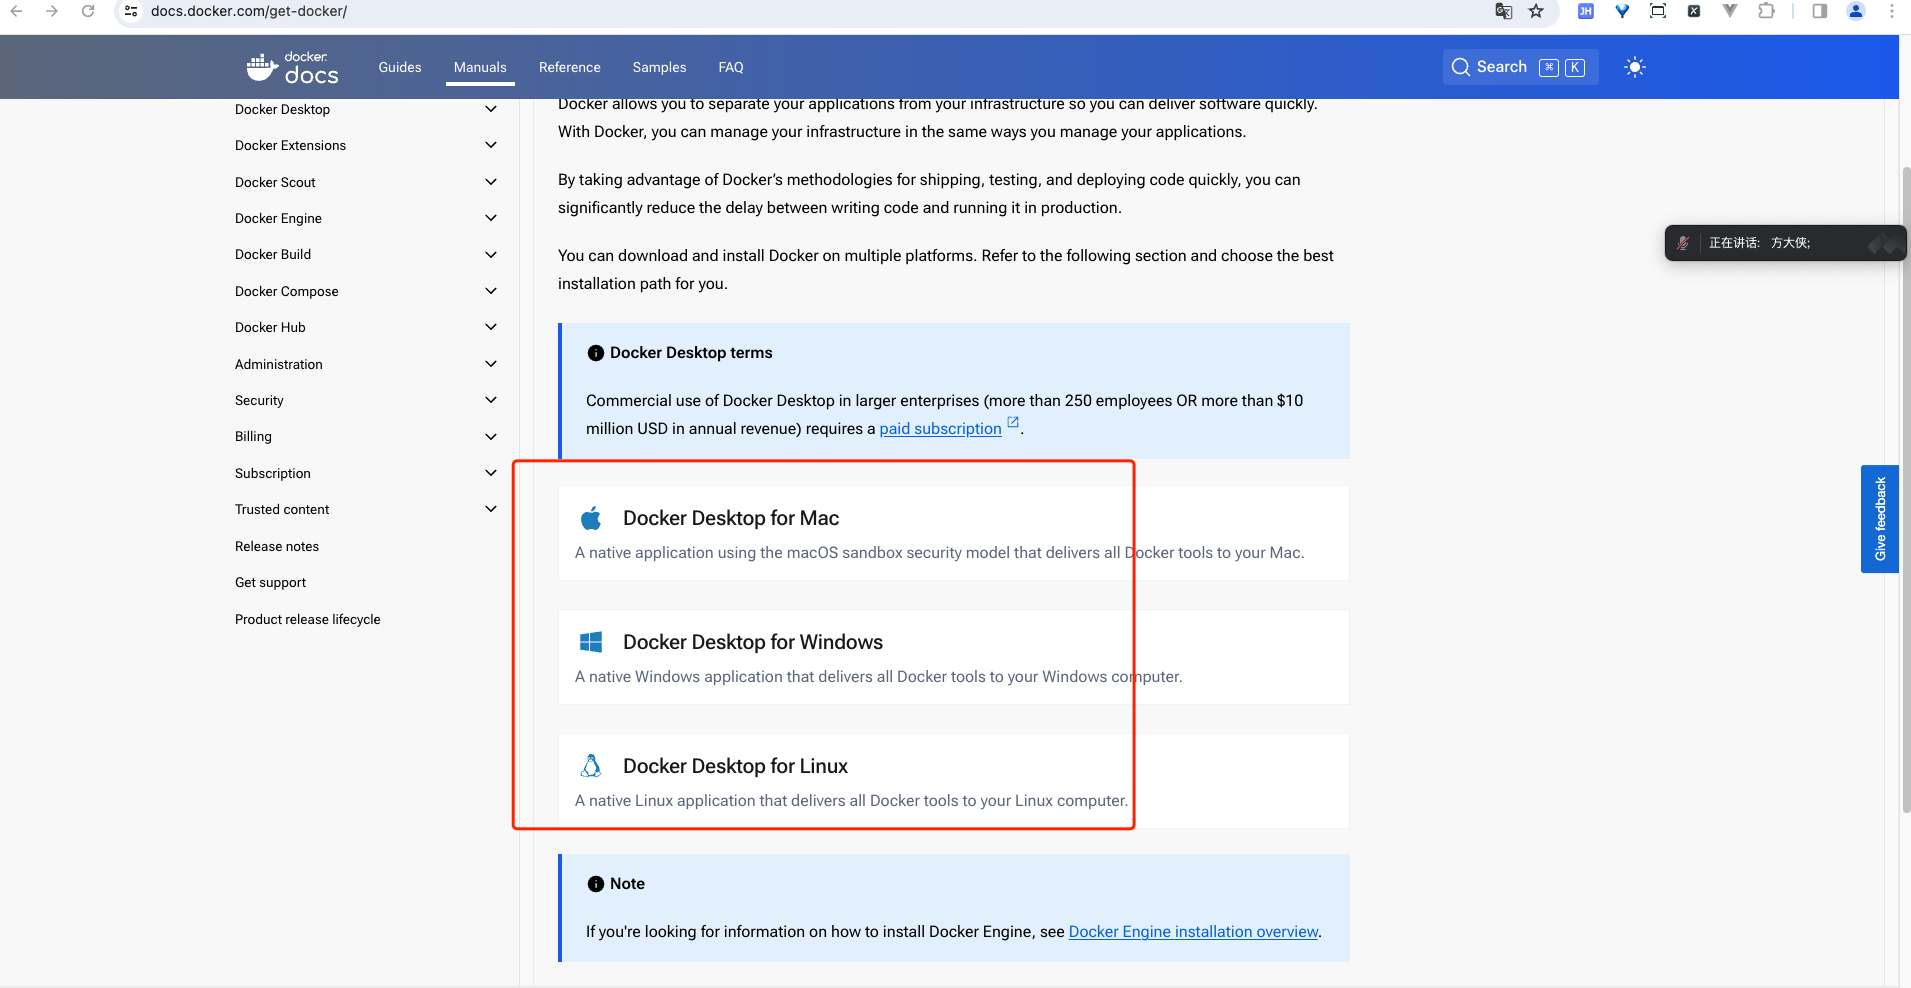Click the Docker docs logo
1911x988 pixels.
point(292,67)
